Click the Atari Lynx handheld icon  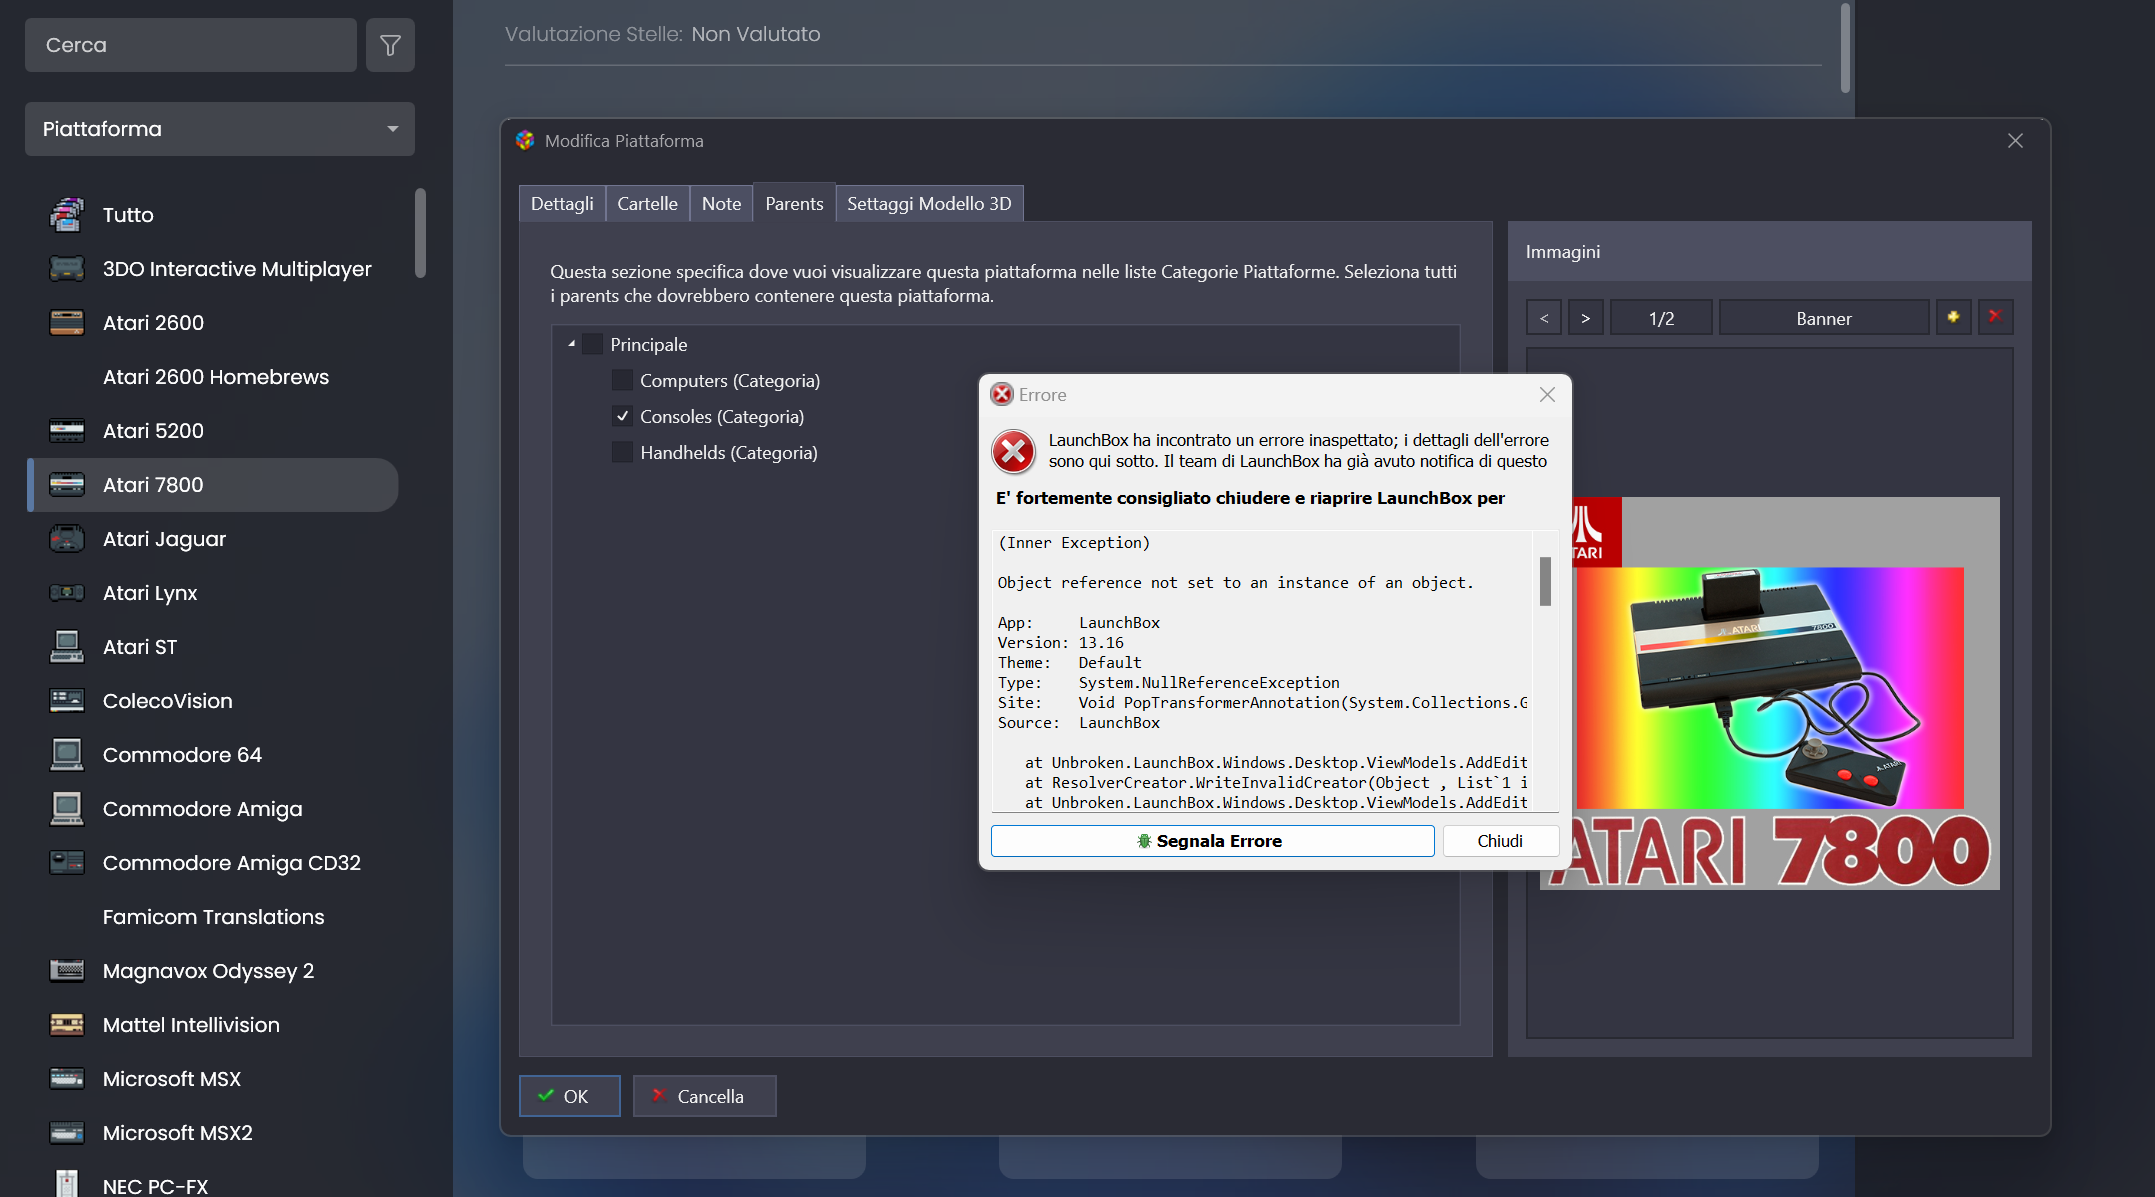click(x=67, y=593)
